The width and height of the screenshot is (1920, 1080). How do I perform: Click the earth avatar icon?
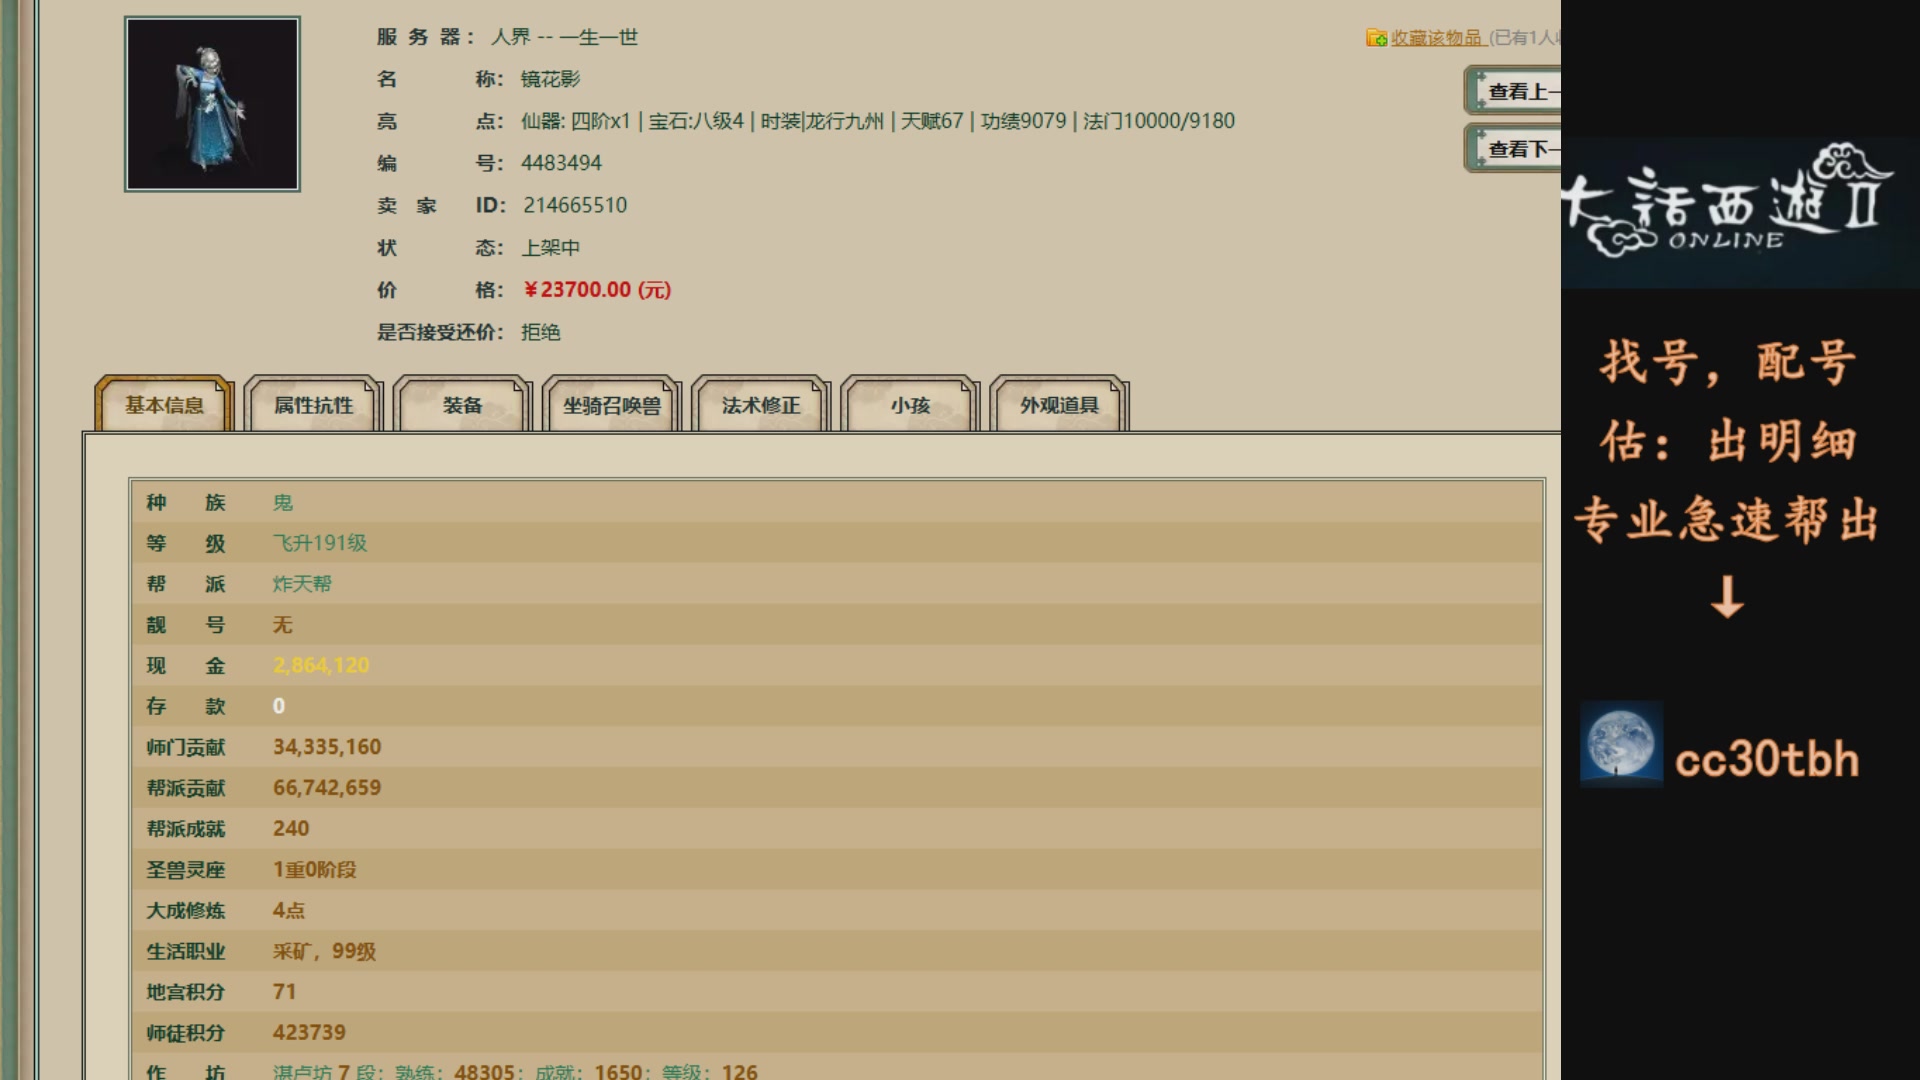pyautogui.click(x=1621, y=744)
